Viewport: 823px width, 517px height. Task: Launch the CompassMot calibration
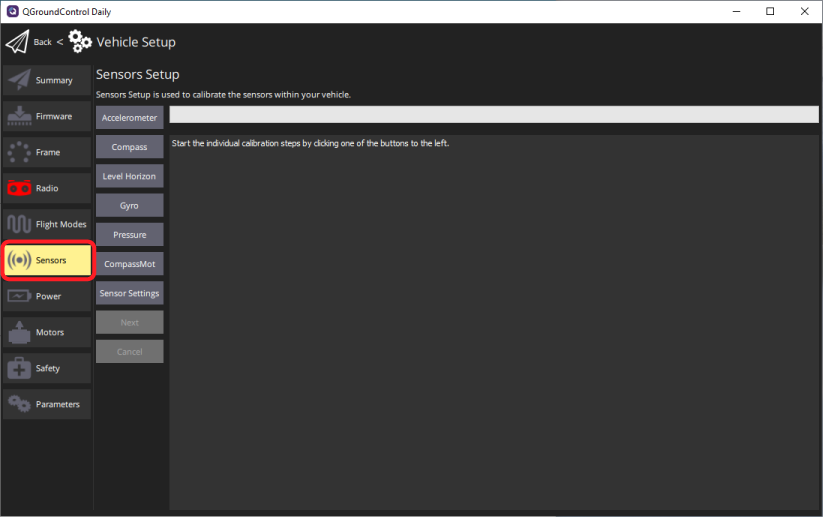(129, 264)
